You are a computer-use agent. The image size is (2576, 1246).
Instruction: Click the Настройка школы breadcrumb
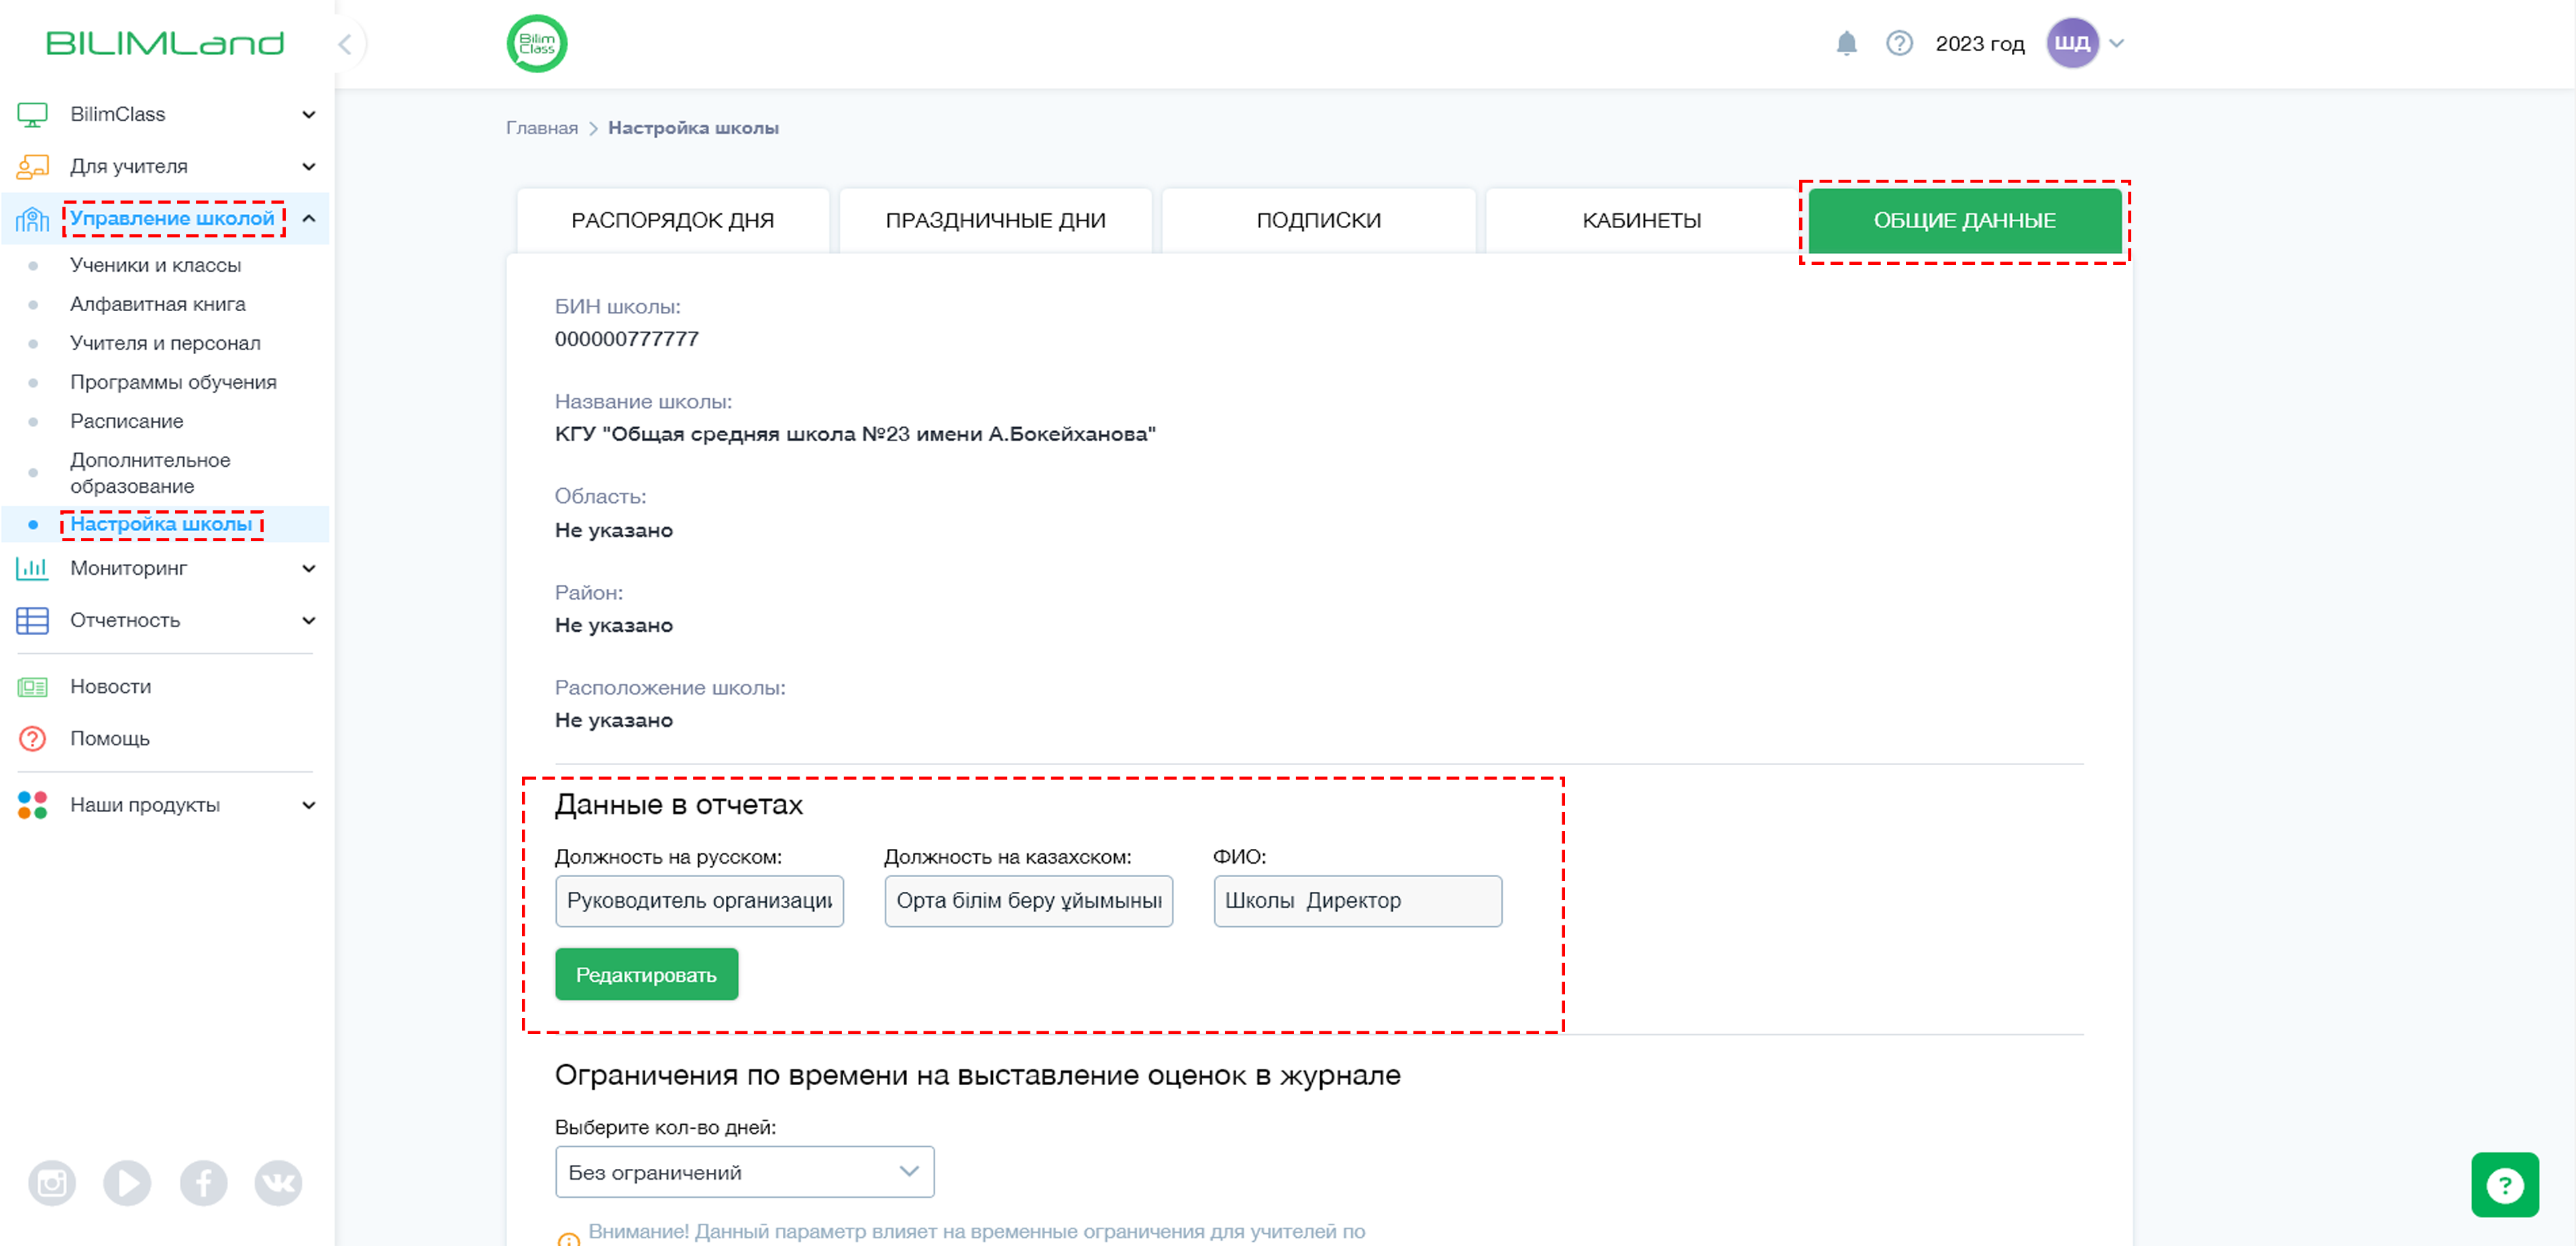693,128
